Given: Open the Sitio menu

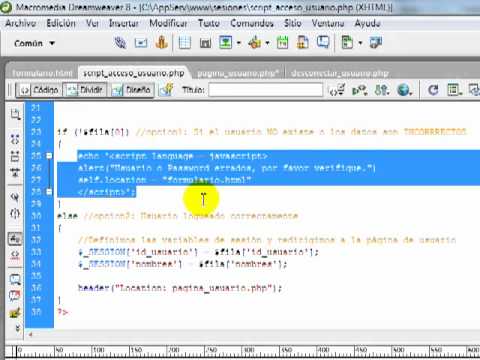Looking at the screenshot, I should (293, 23).
